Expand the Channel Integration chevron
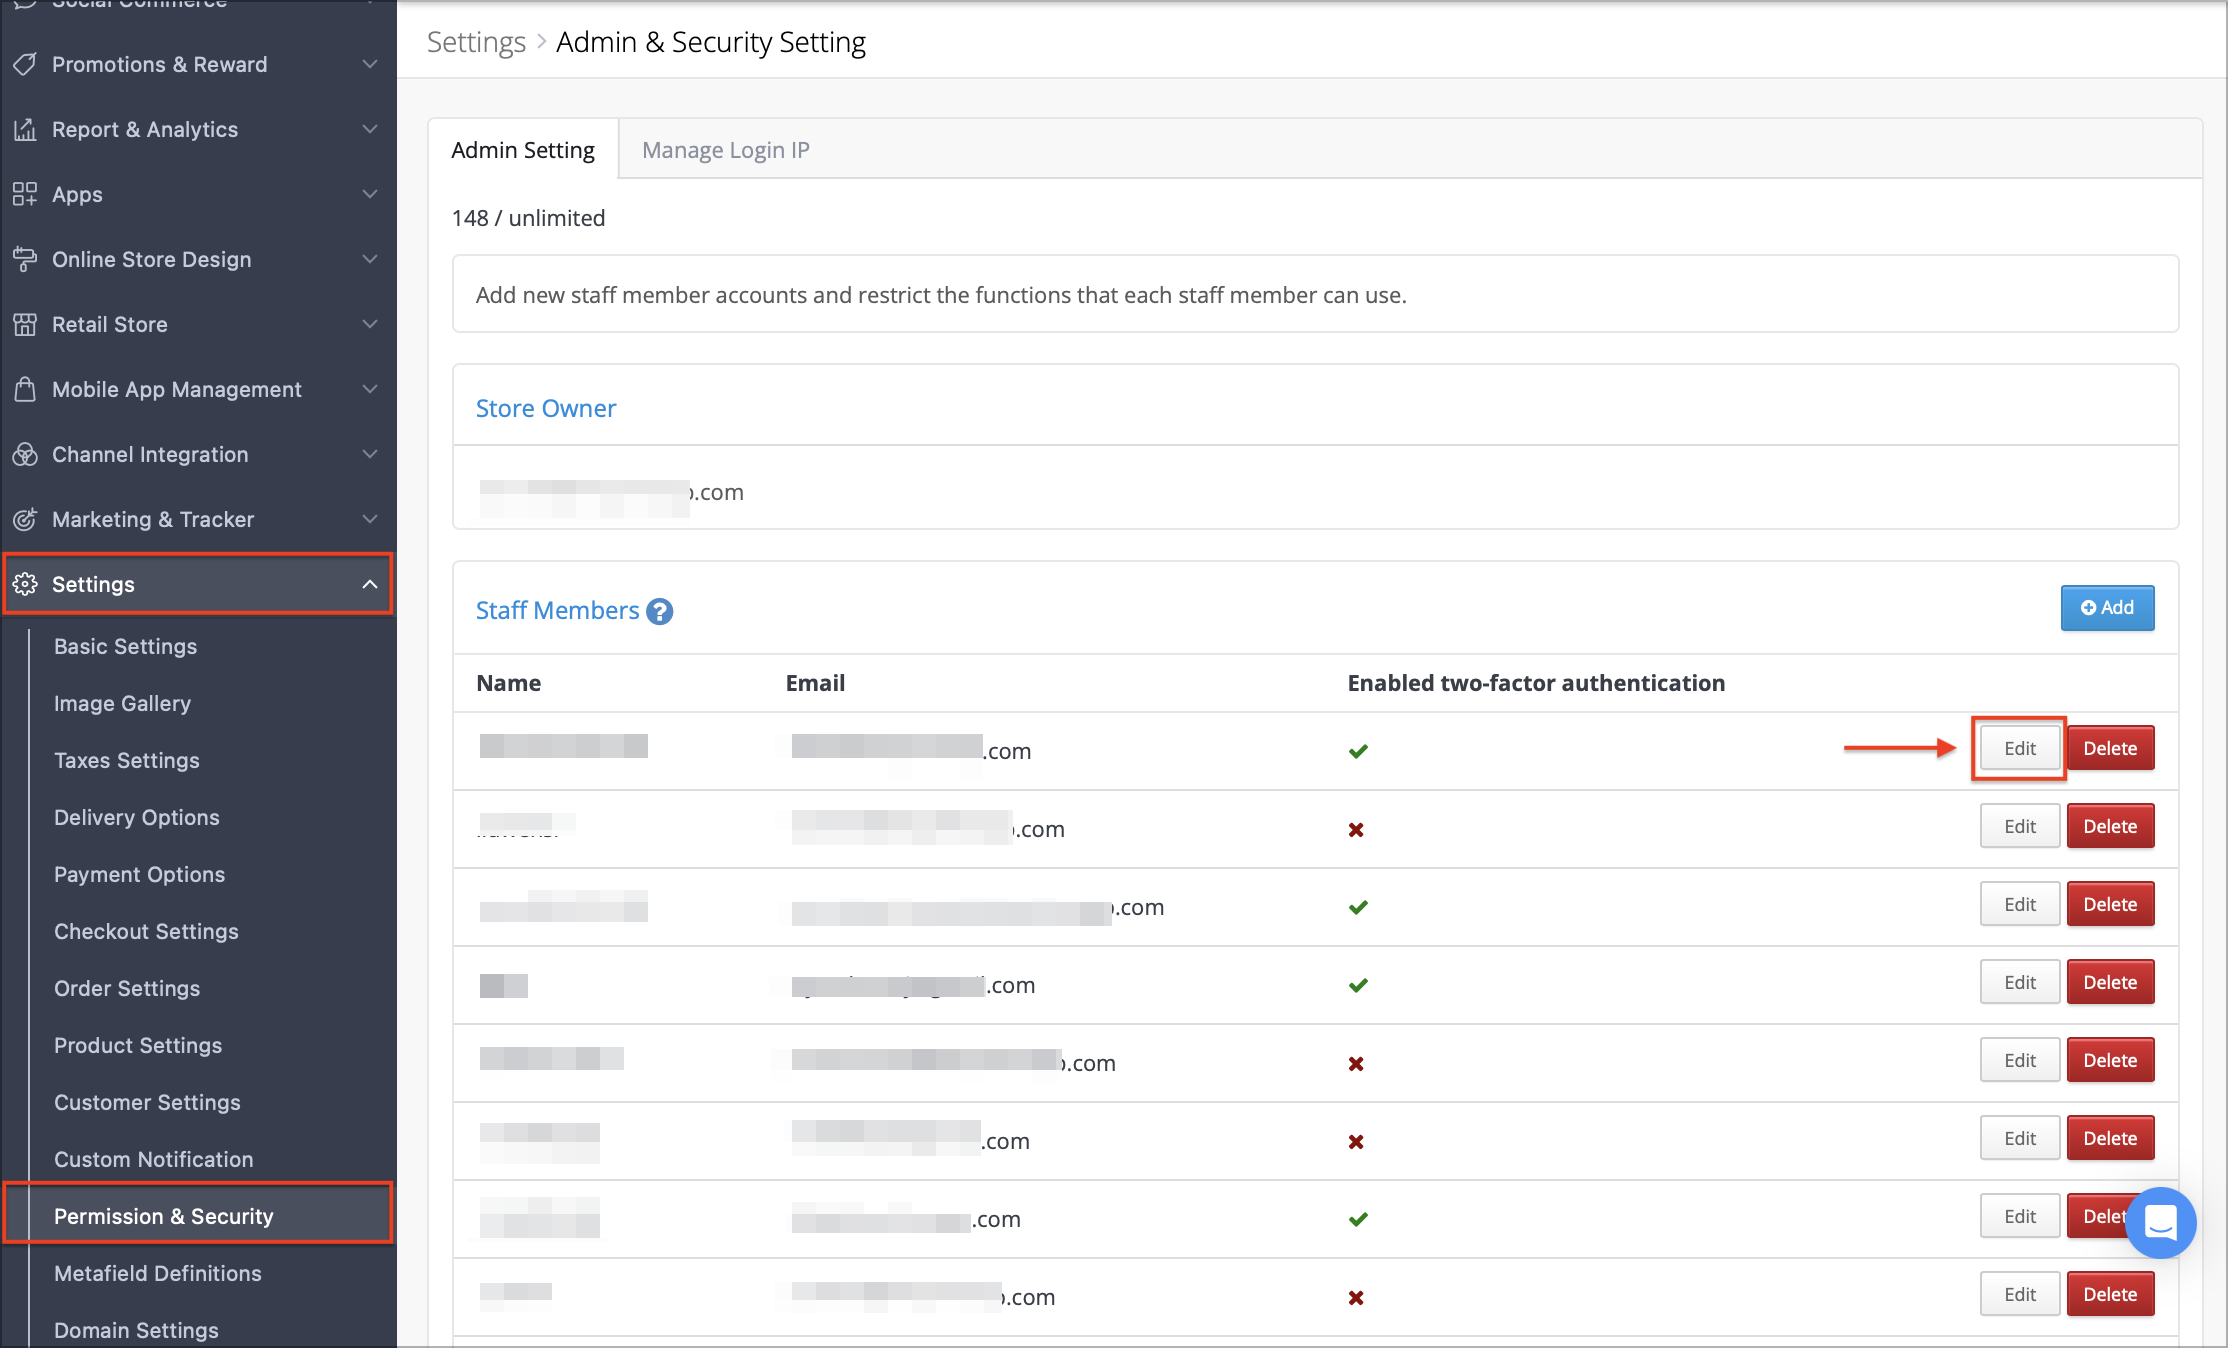The height and width of the screenshot is (1348, 2228). tap(370, 454)
